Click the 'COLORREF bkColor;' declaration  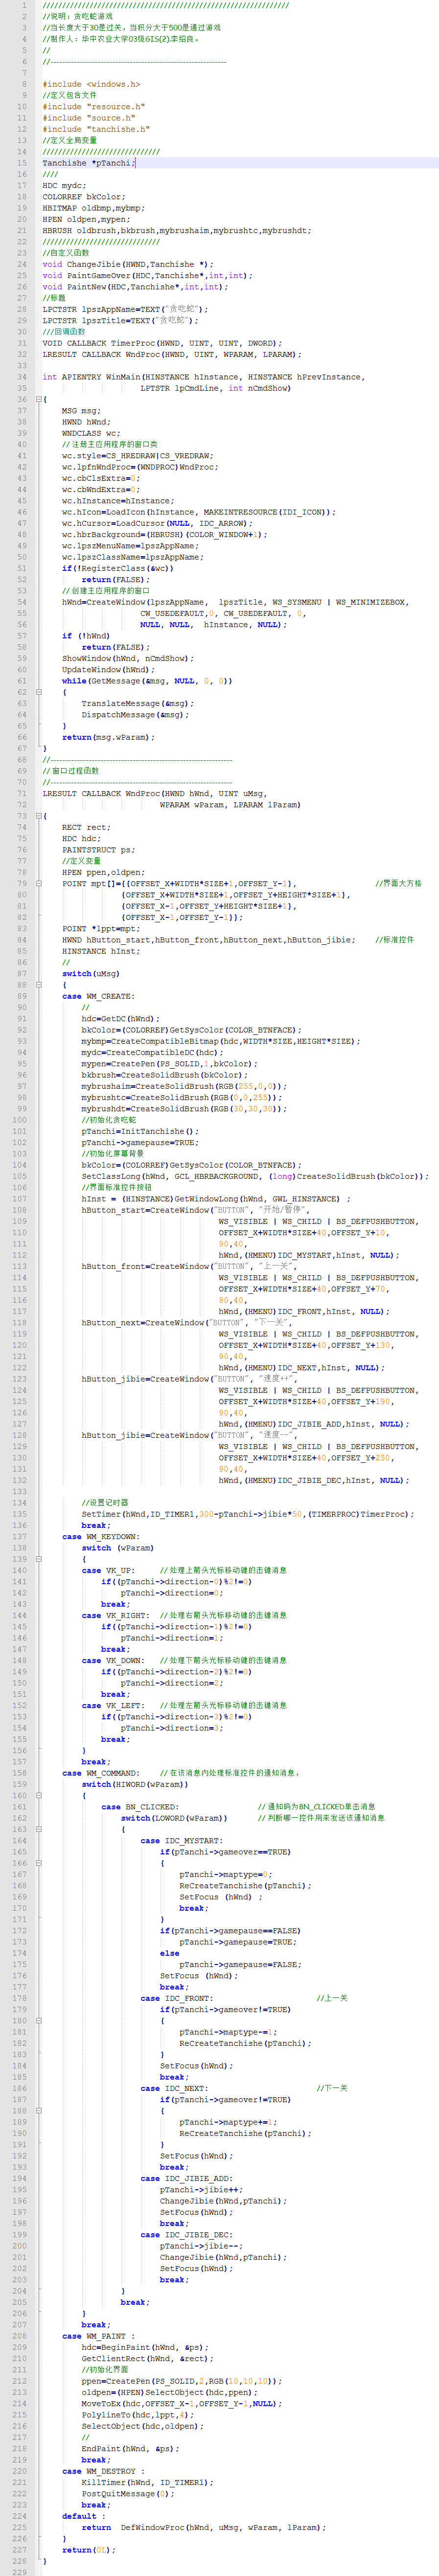coord(83,197)
